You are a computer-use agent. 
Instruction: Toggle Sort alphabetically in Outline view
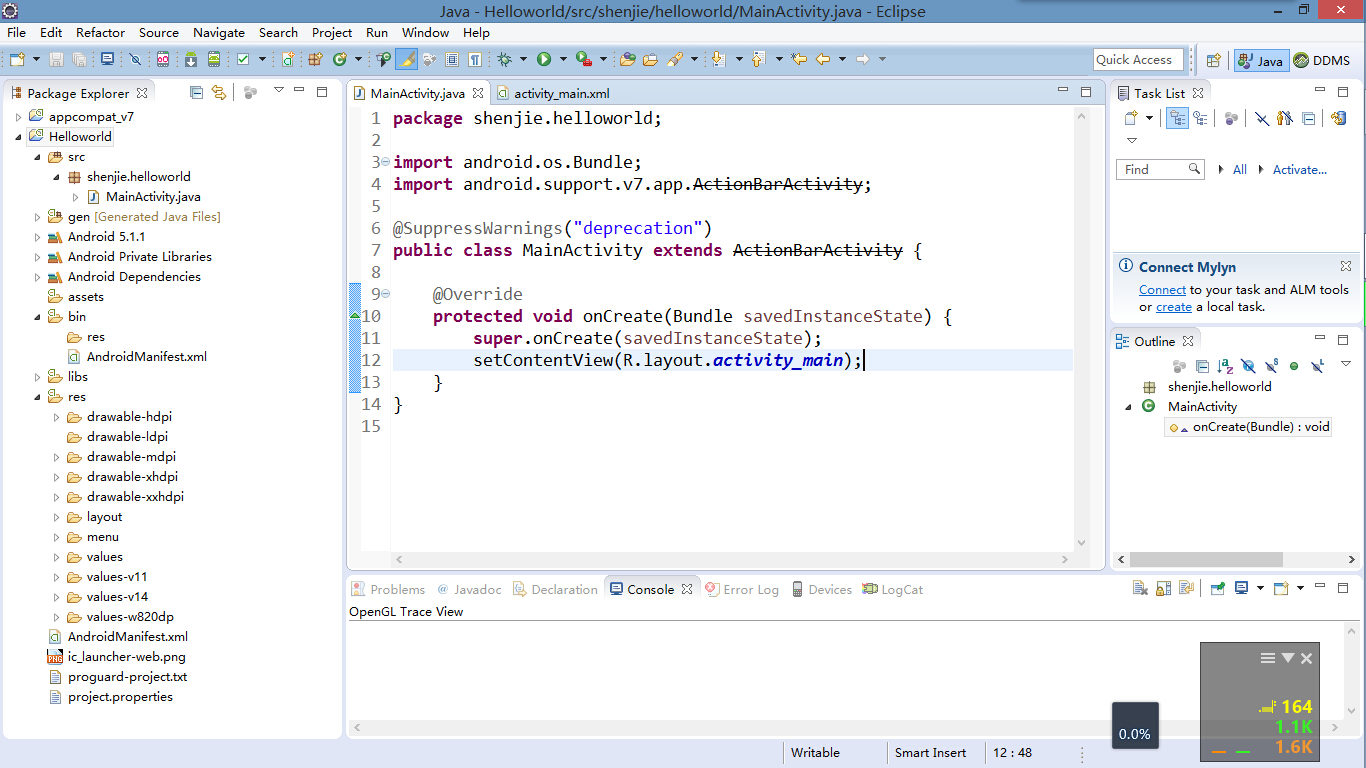tap(1225, 366)
